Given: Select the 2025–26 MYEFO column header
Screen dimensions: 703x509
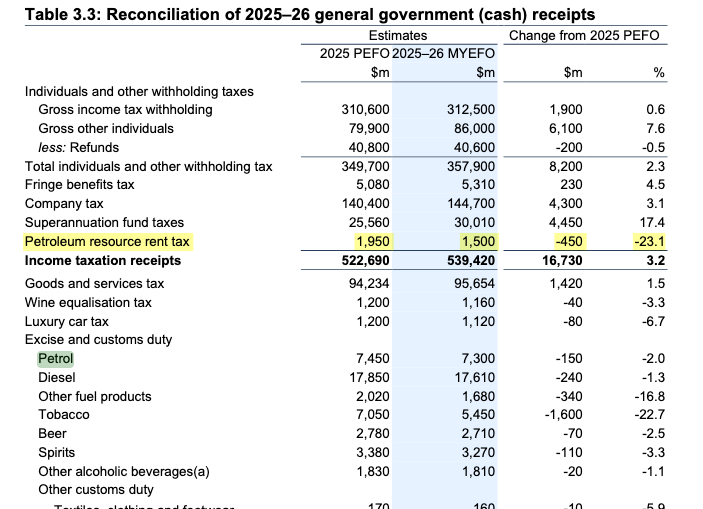Looking at the screenshot, I should pos(445,54).
